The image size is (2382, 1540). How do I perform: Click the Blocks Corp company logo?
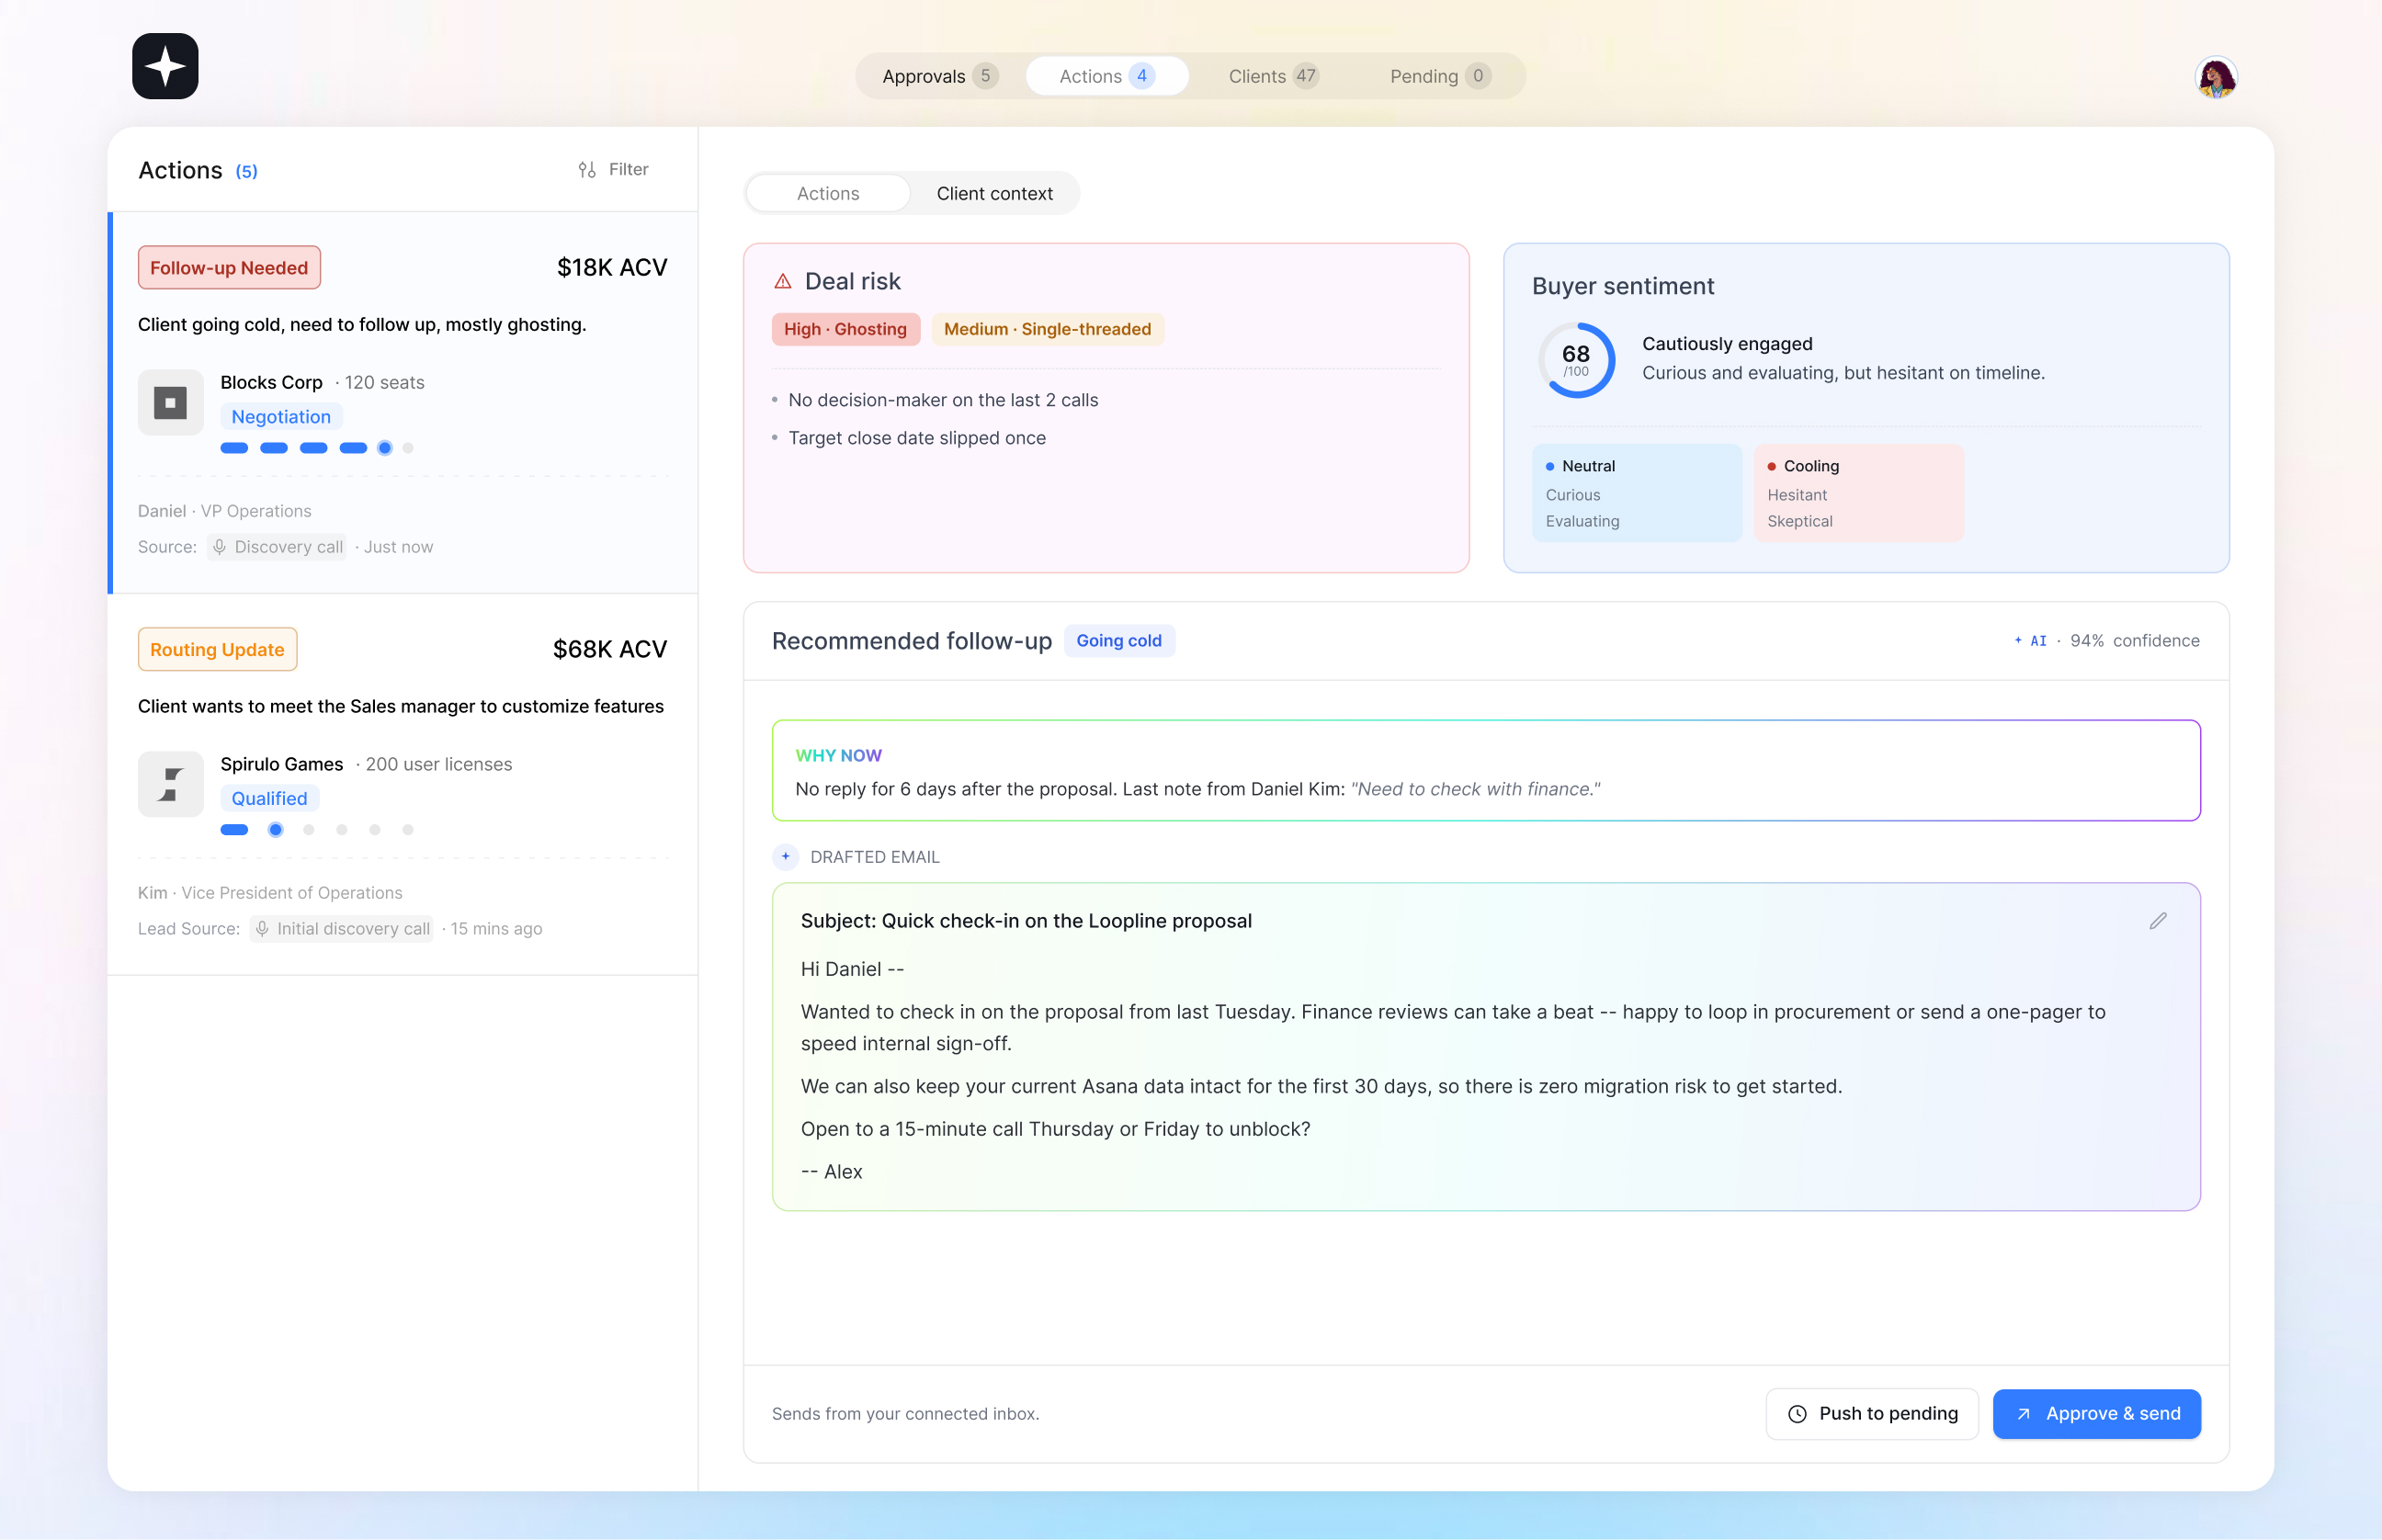pyautogui.click(x=170, y=402)
